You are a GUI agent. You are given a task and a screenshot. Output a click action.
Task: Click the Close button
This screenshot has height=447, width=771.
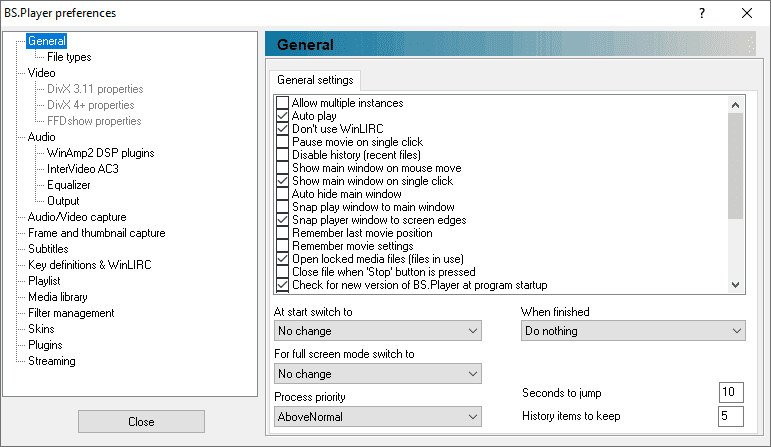(141, 422)
